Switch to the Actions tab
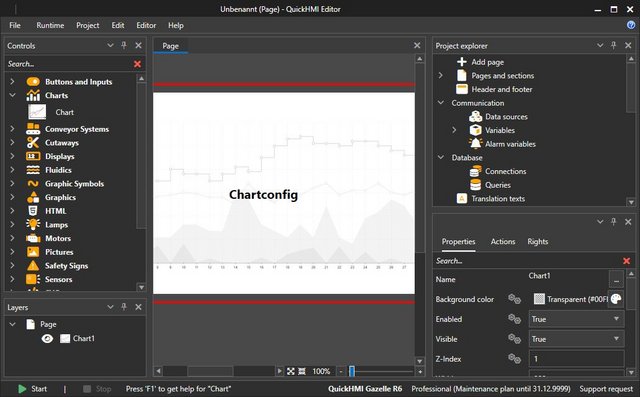The width and height of the screenshot is (640, 397). pyautogui.click(x=503, y=242)
